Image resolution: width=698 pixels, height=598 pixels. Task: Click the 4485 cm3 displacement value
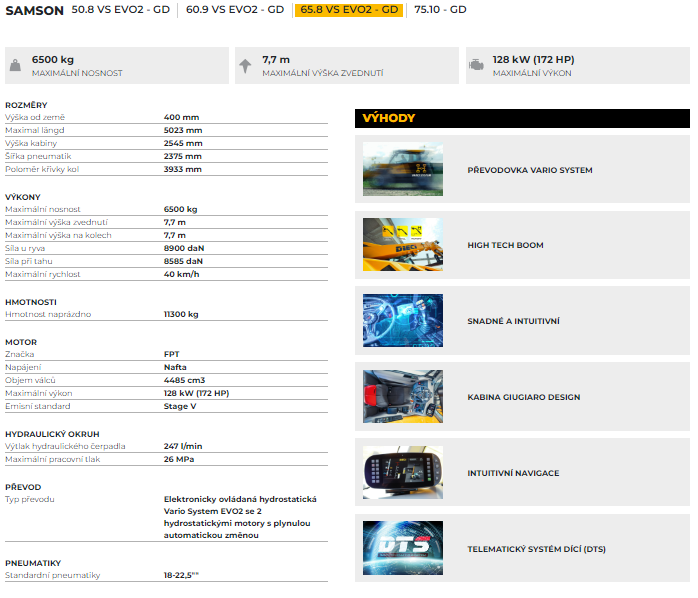click(x=184, y=380)
